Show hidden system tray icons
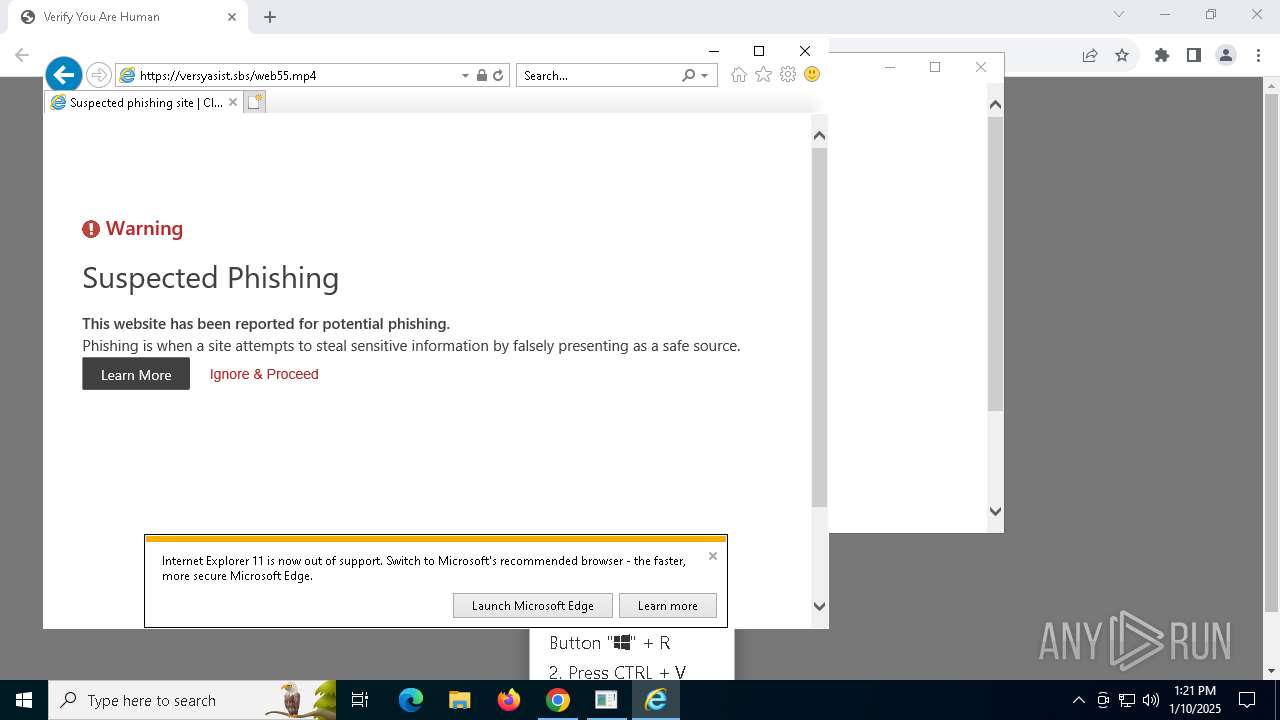The image size is (1280, 720). (1079, 700)
